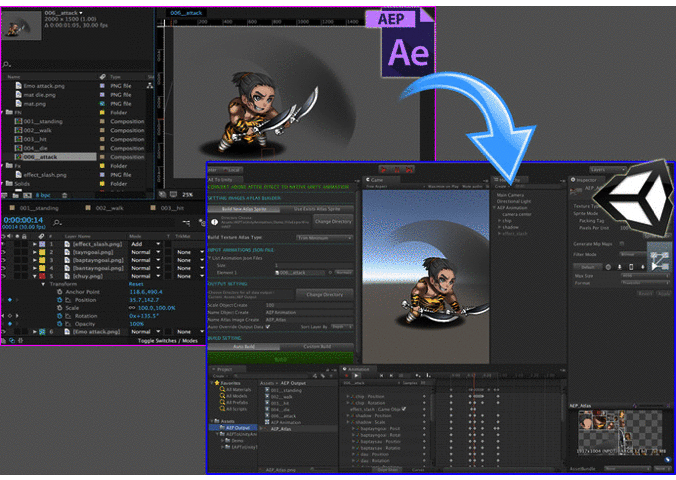Go to previous keyframe in Animation window
This screenshot has height=480, width=676.
[x=381, y=376]
